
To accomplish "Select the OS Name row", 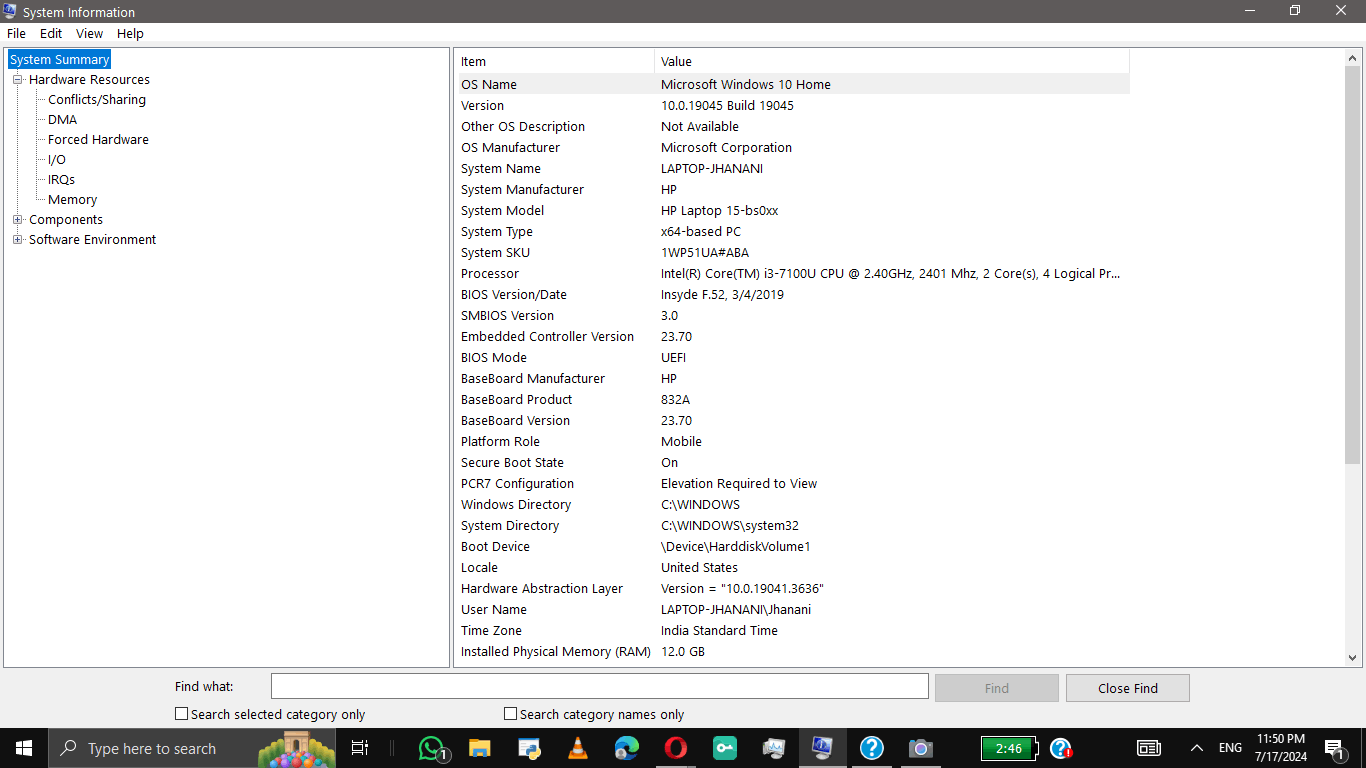I will click(x=794, y=84).
